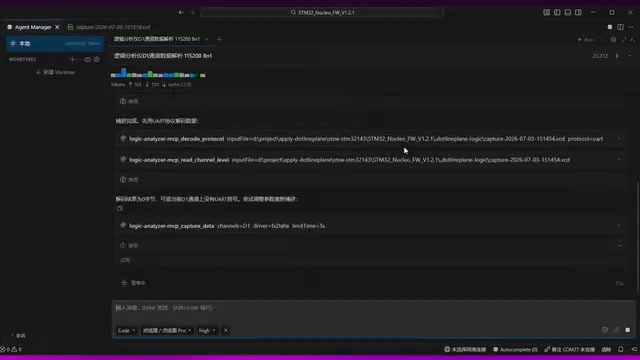The height and width of the screenshot is (360, 640).
Task: Navigate back with the left arrow
Action: (181, 13)
